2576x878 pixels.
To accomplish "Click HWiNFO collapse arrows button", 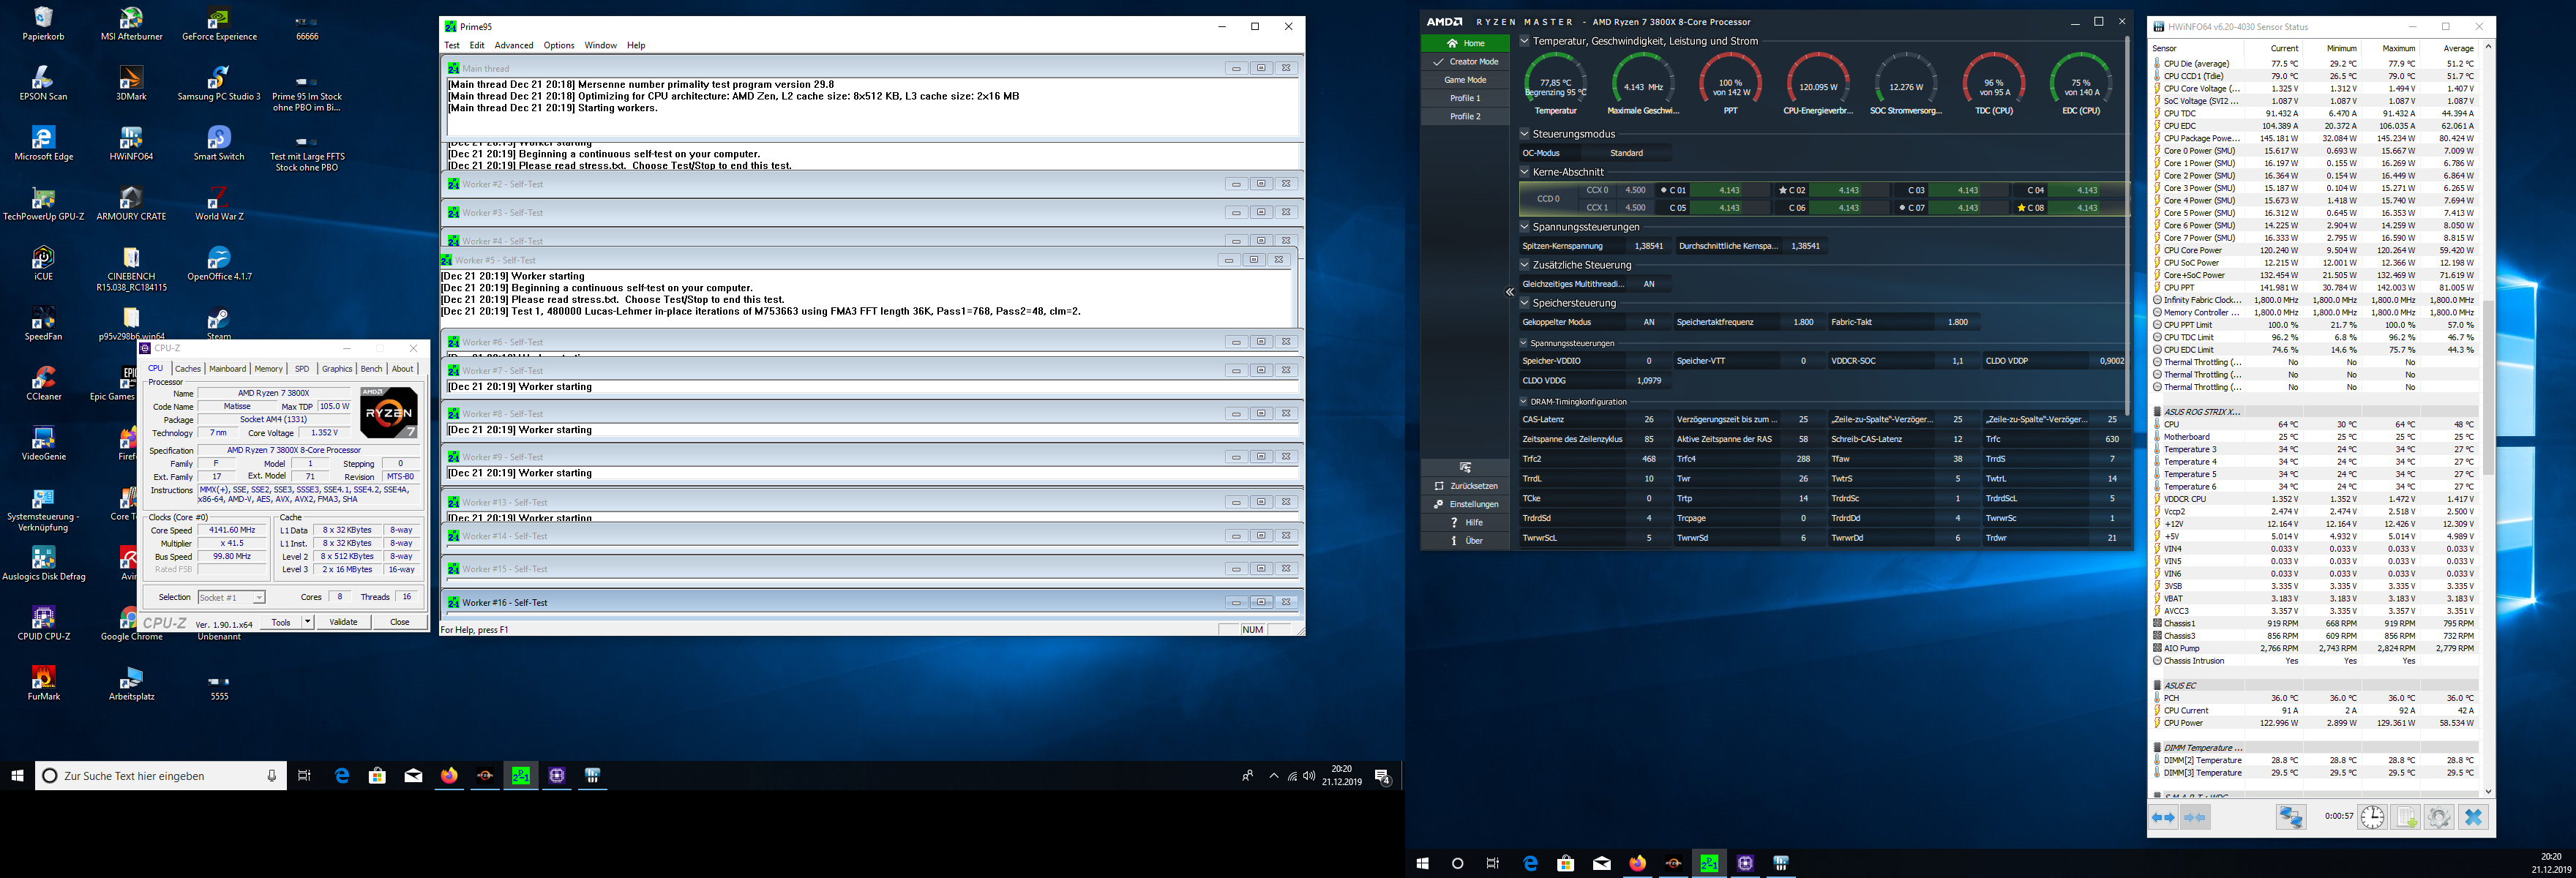I will 2196,817.
